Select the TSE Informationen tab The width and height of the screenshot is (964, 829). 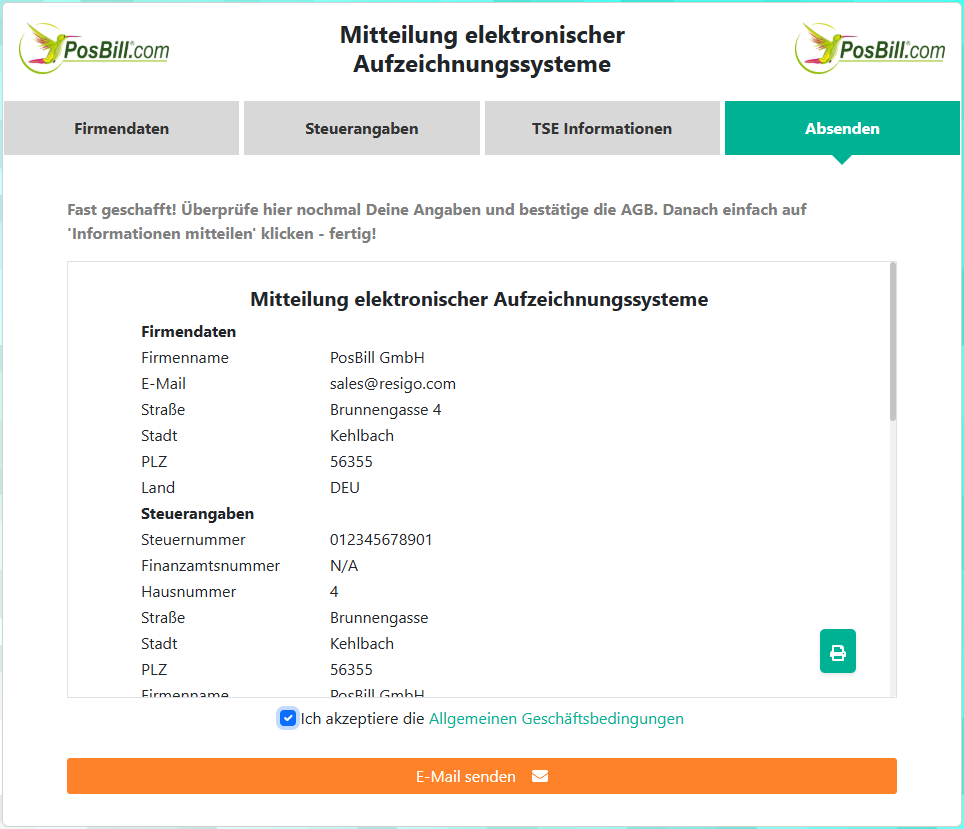click(602, 128)
